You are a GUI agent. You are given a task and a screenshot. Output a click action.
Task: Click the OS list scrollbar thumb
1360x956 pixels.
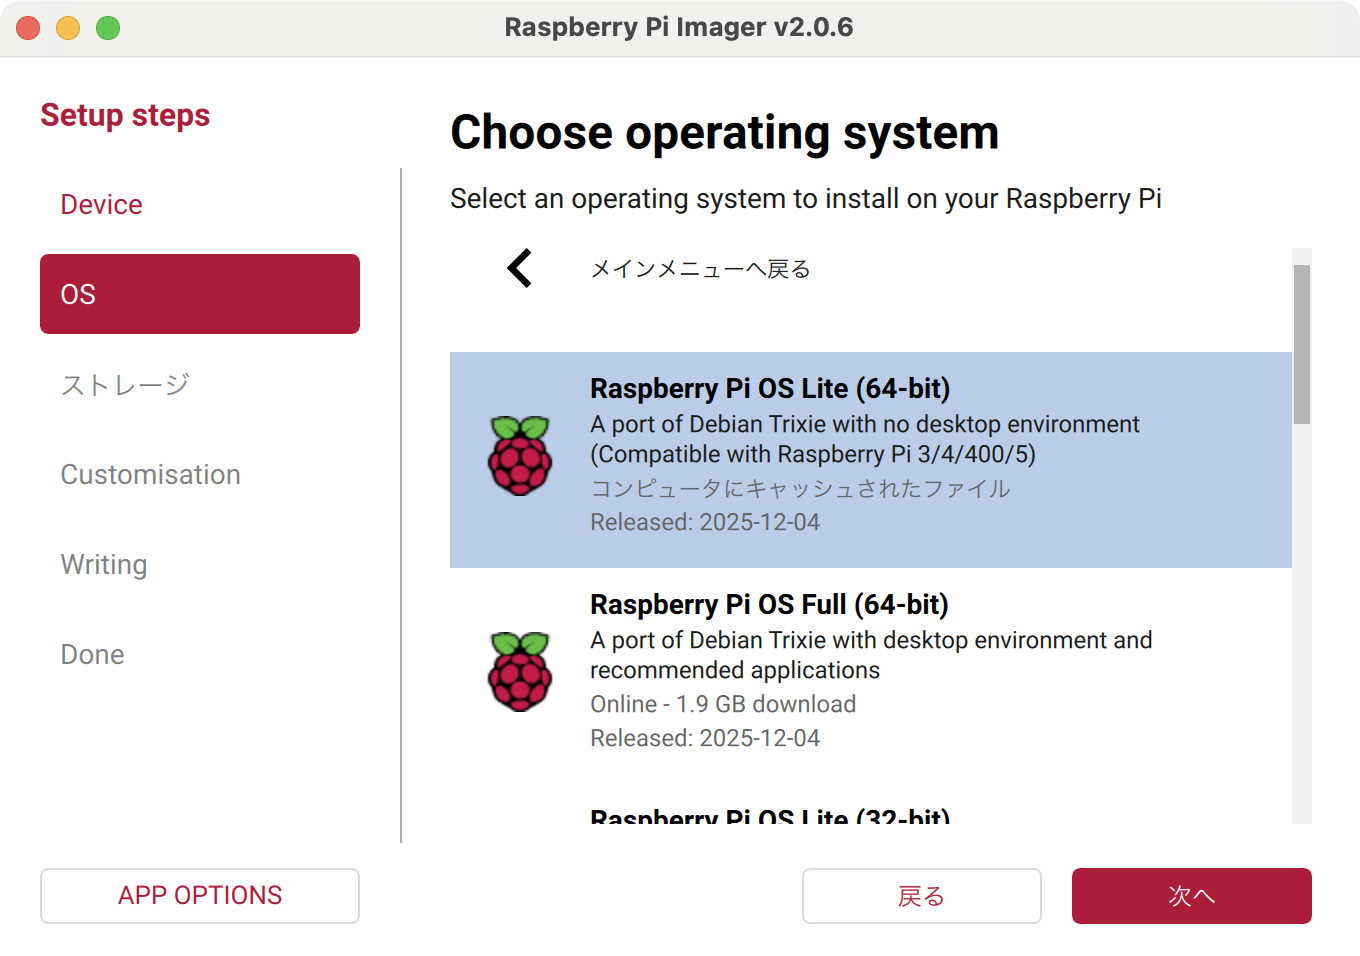[x=1302, y=344]
